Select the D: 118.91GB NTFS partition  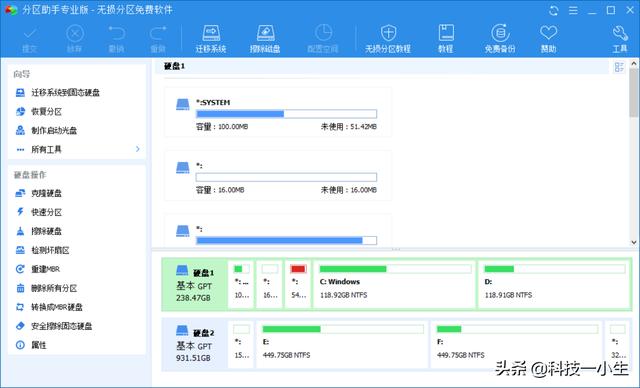point(555,285)
